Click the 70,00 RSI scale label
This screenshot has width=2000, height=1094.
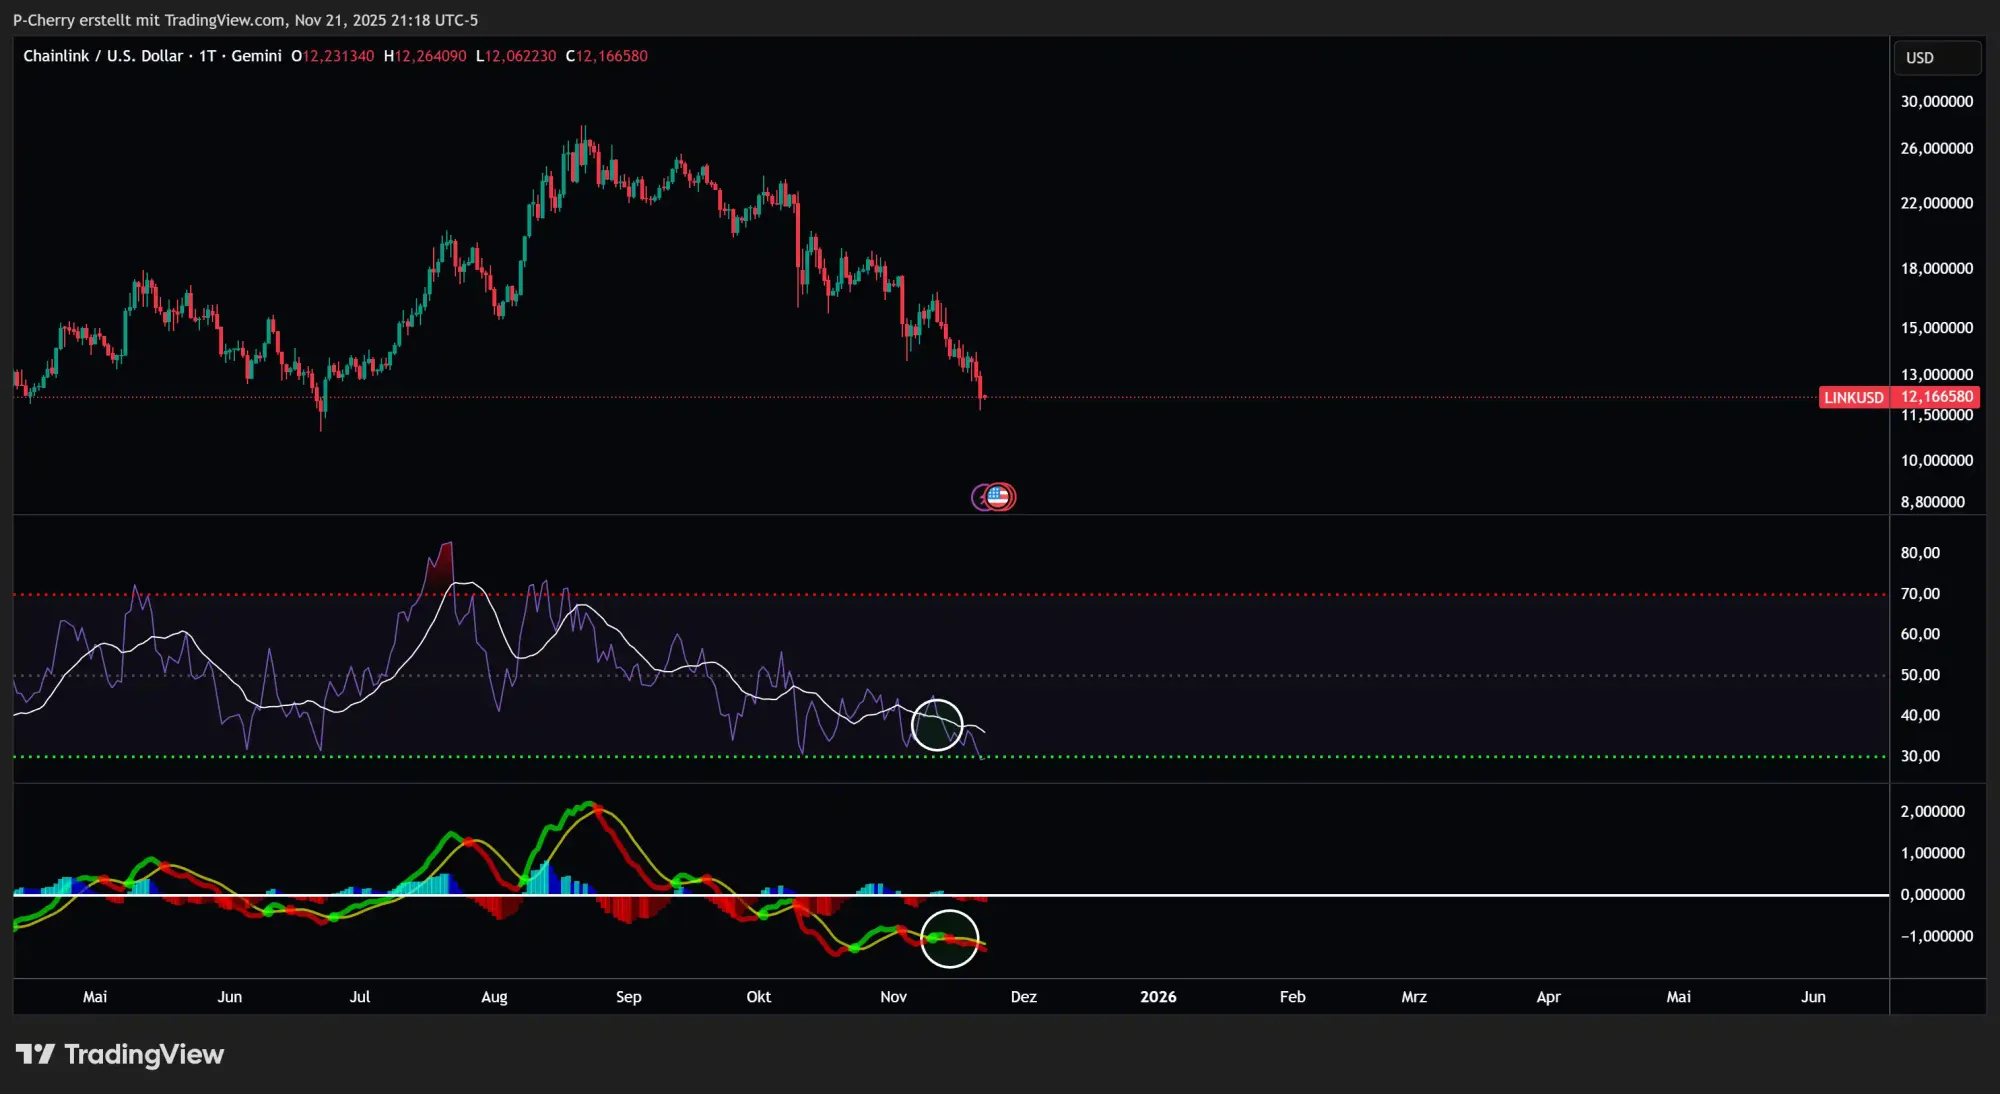[x=1919, y=594]
